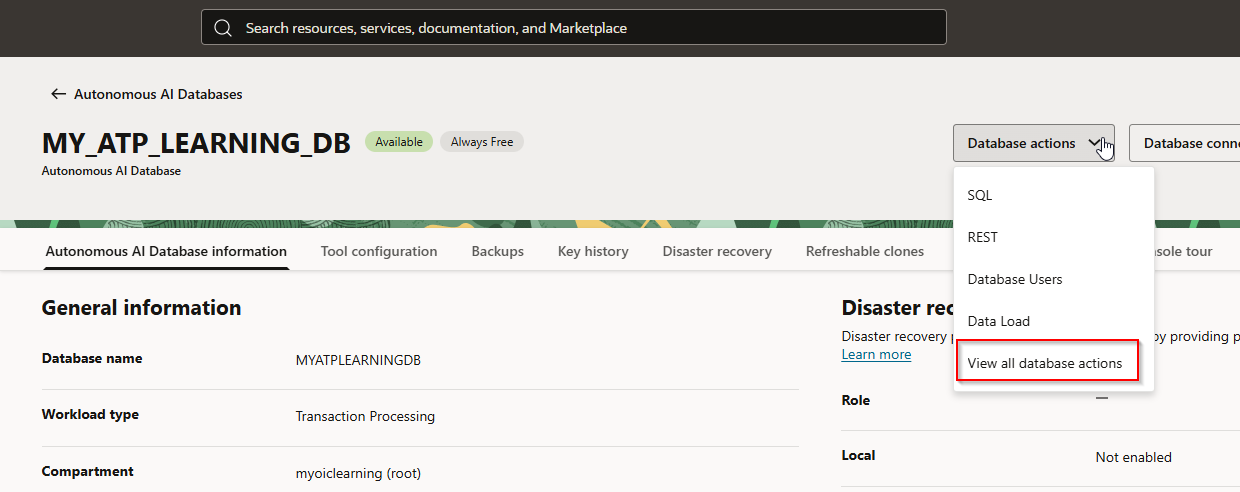Select the Disaster recovery tab

717,251
